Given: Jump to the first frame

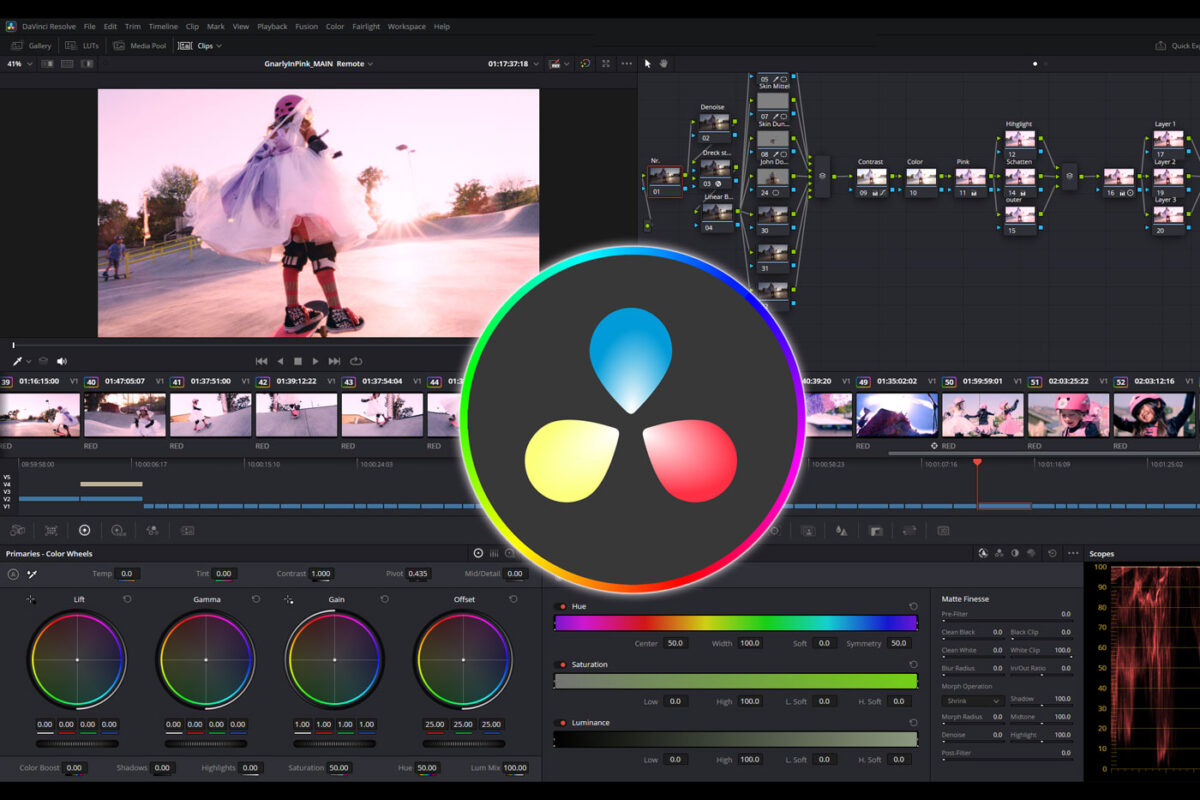Looking at the screenshot, I should (x=261, y=361).
